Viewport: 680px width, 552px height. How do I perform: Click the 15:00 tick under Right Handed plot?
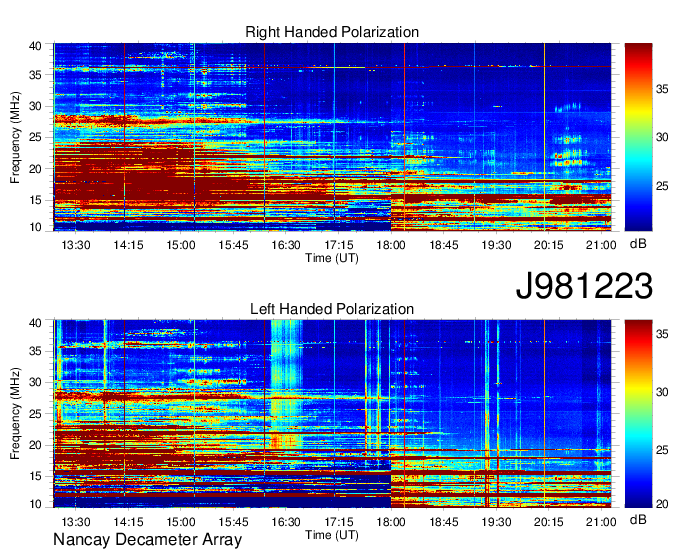pos(181,245)
